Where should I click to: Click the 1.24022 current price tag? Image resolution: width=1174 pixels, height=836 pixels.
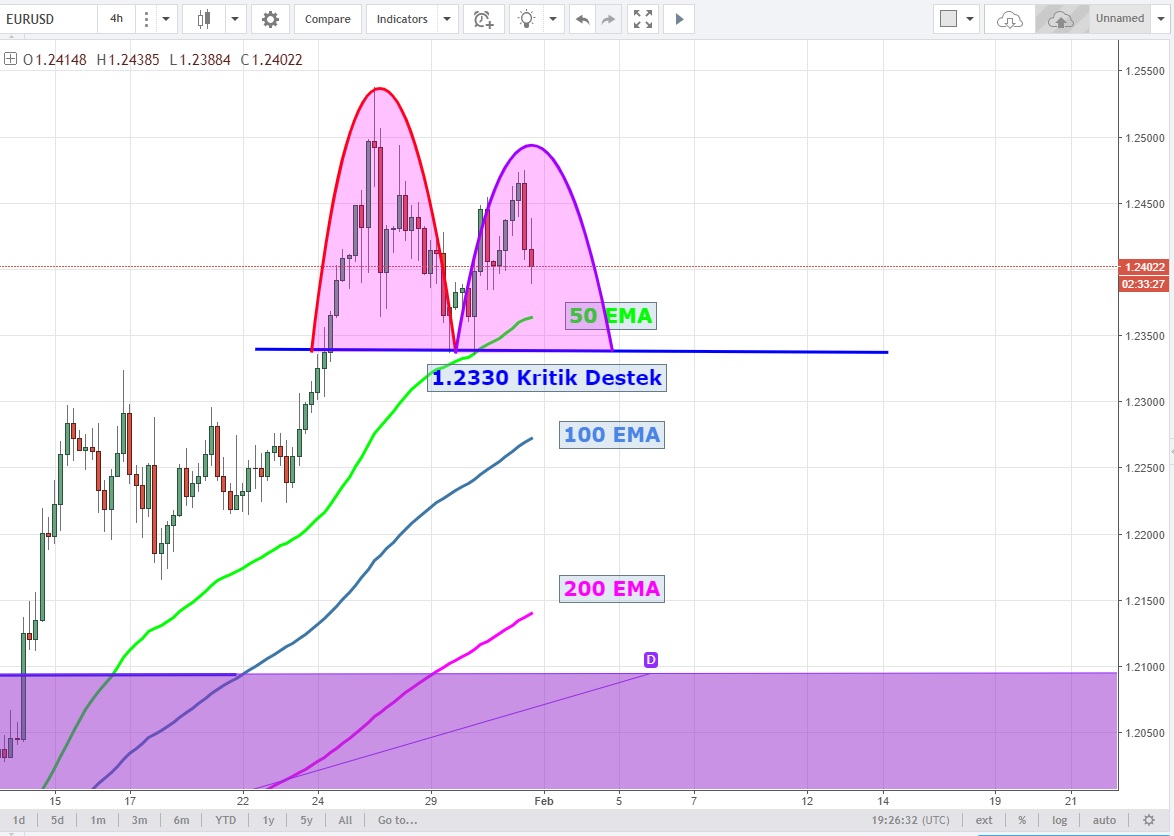(1145, 267)
